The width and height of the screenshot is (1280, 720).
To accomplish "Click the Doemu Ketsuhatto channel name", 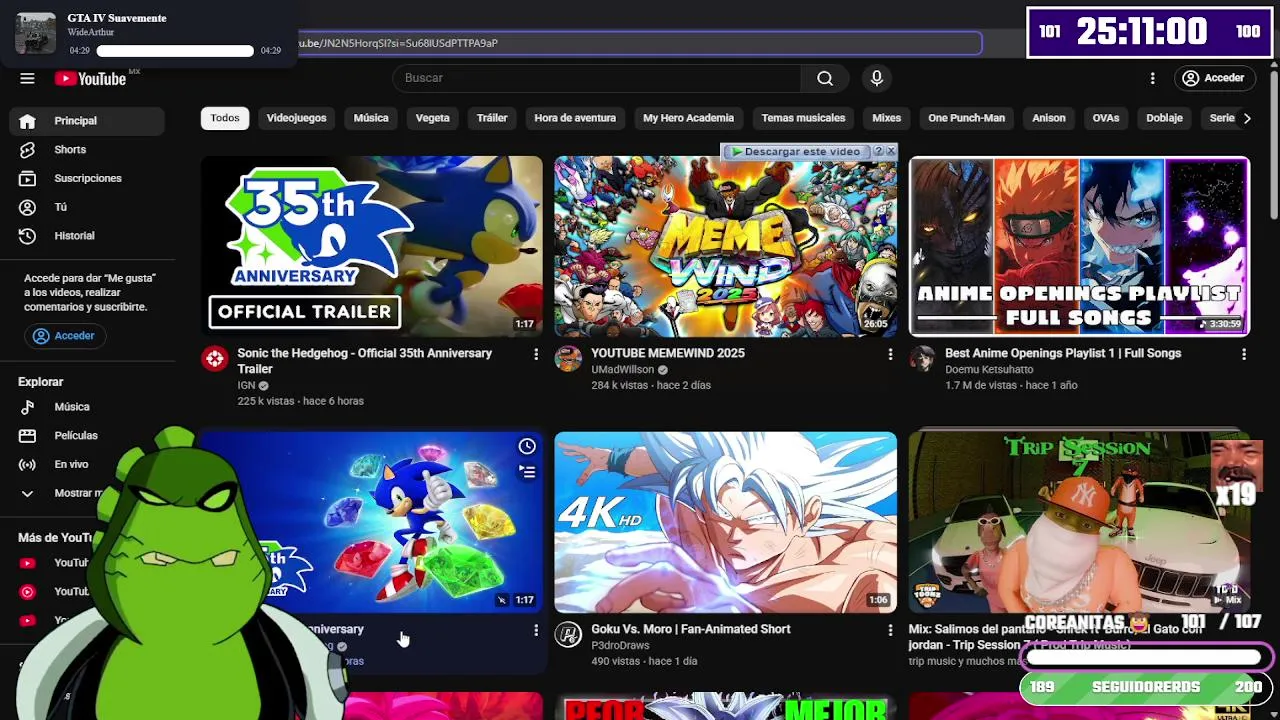I will (x=989, y=369).
